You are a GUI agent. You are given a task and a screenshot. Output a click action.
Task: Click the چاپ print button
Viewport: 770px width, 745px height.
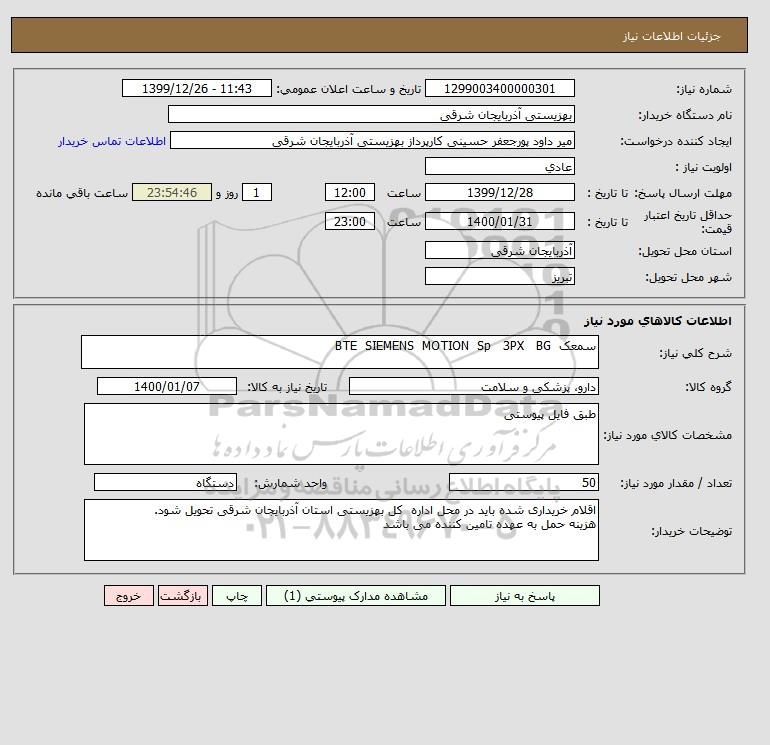pos(237,595)
